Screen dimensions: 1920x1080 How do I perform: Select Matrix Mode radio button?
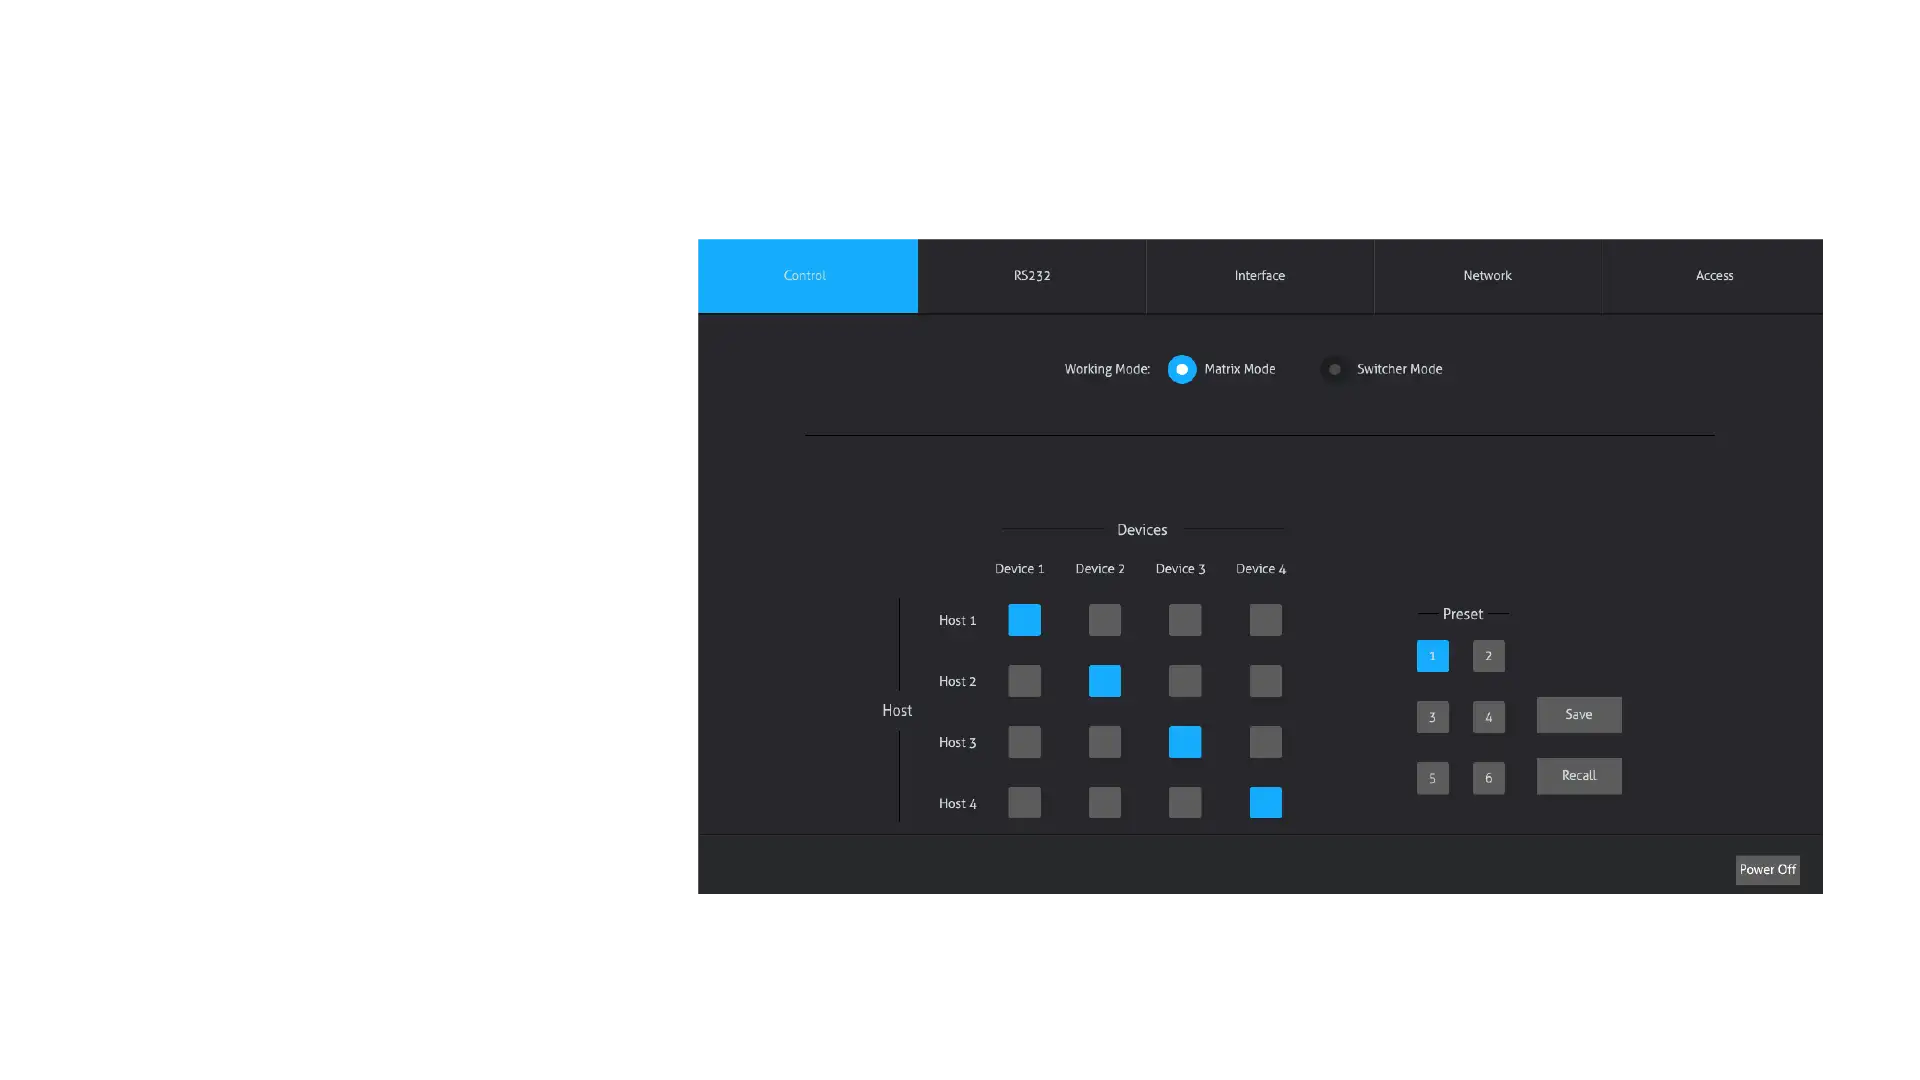1181,369
